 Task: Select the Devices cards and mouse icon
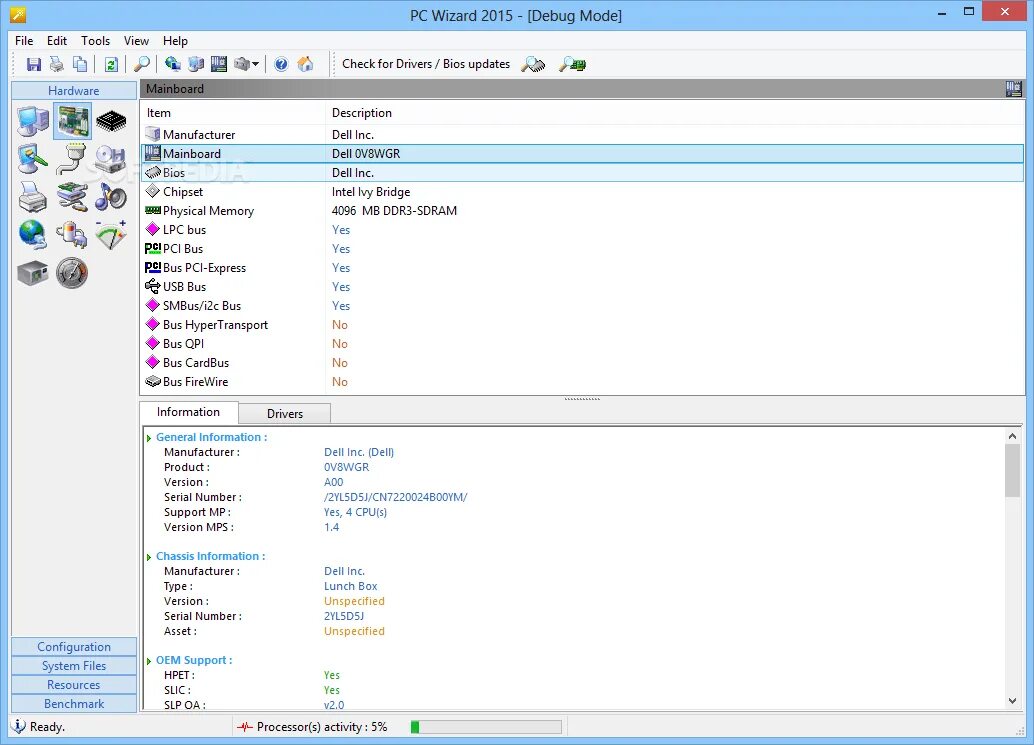point(72,196)
